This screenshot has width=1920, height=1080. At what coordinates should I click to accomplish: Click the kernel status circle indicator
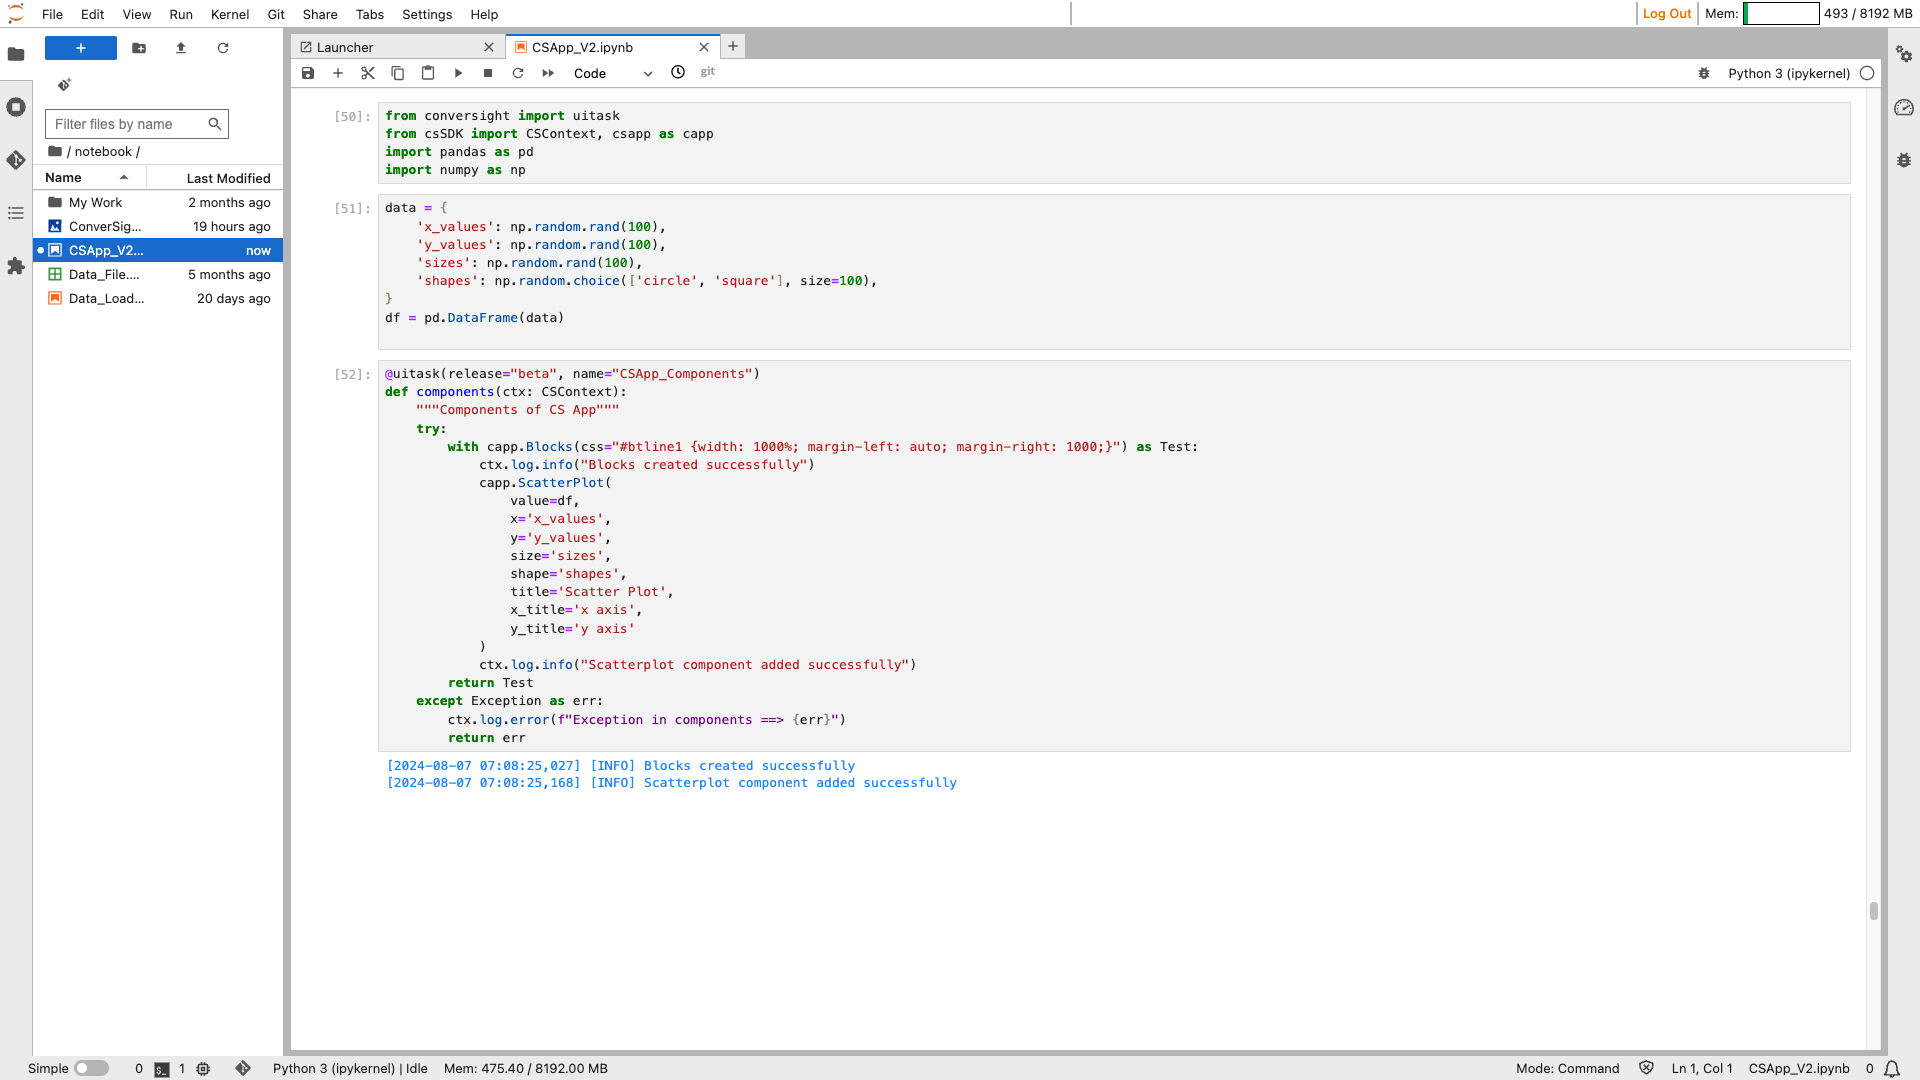1867,73
